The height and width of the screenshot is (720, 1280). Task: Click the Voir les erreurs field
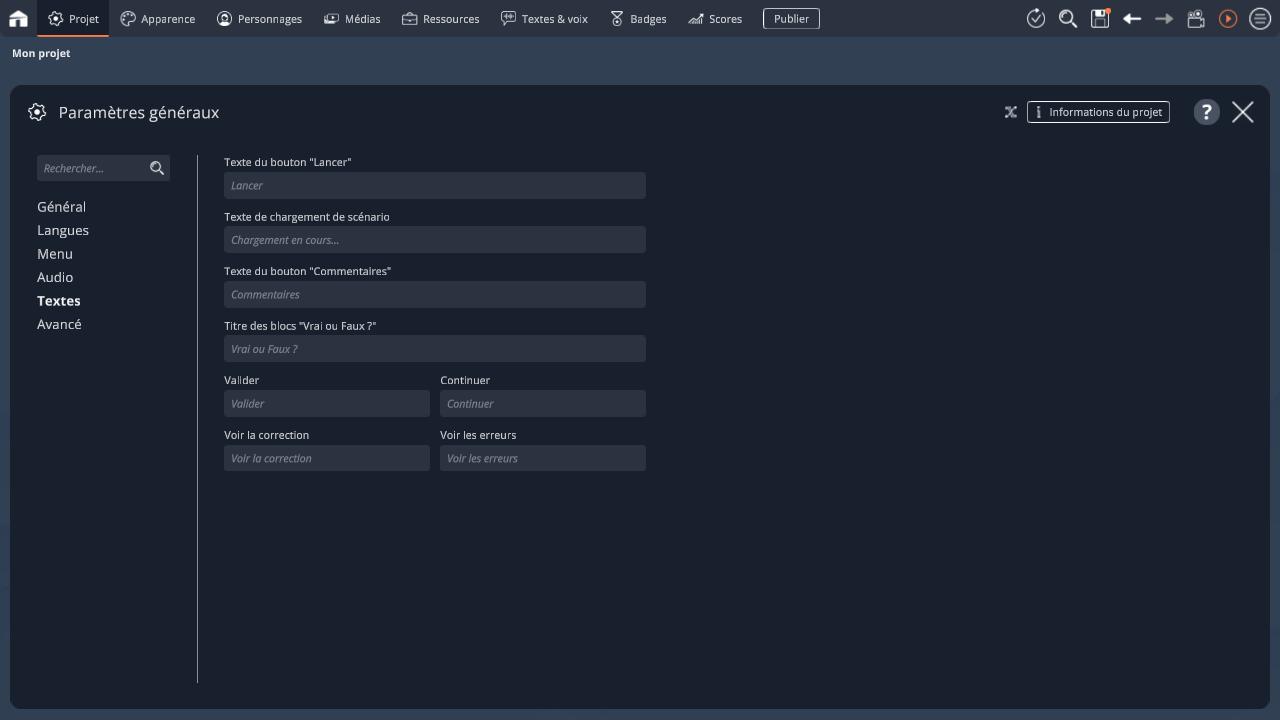(x=543, y=458)
